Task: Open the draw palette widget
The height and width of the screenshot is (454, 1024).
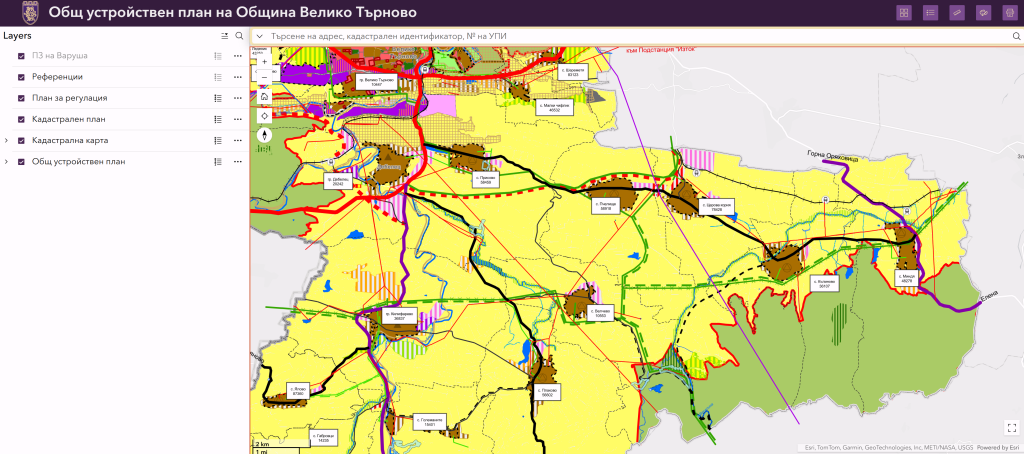Action: coord(982,12)
